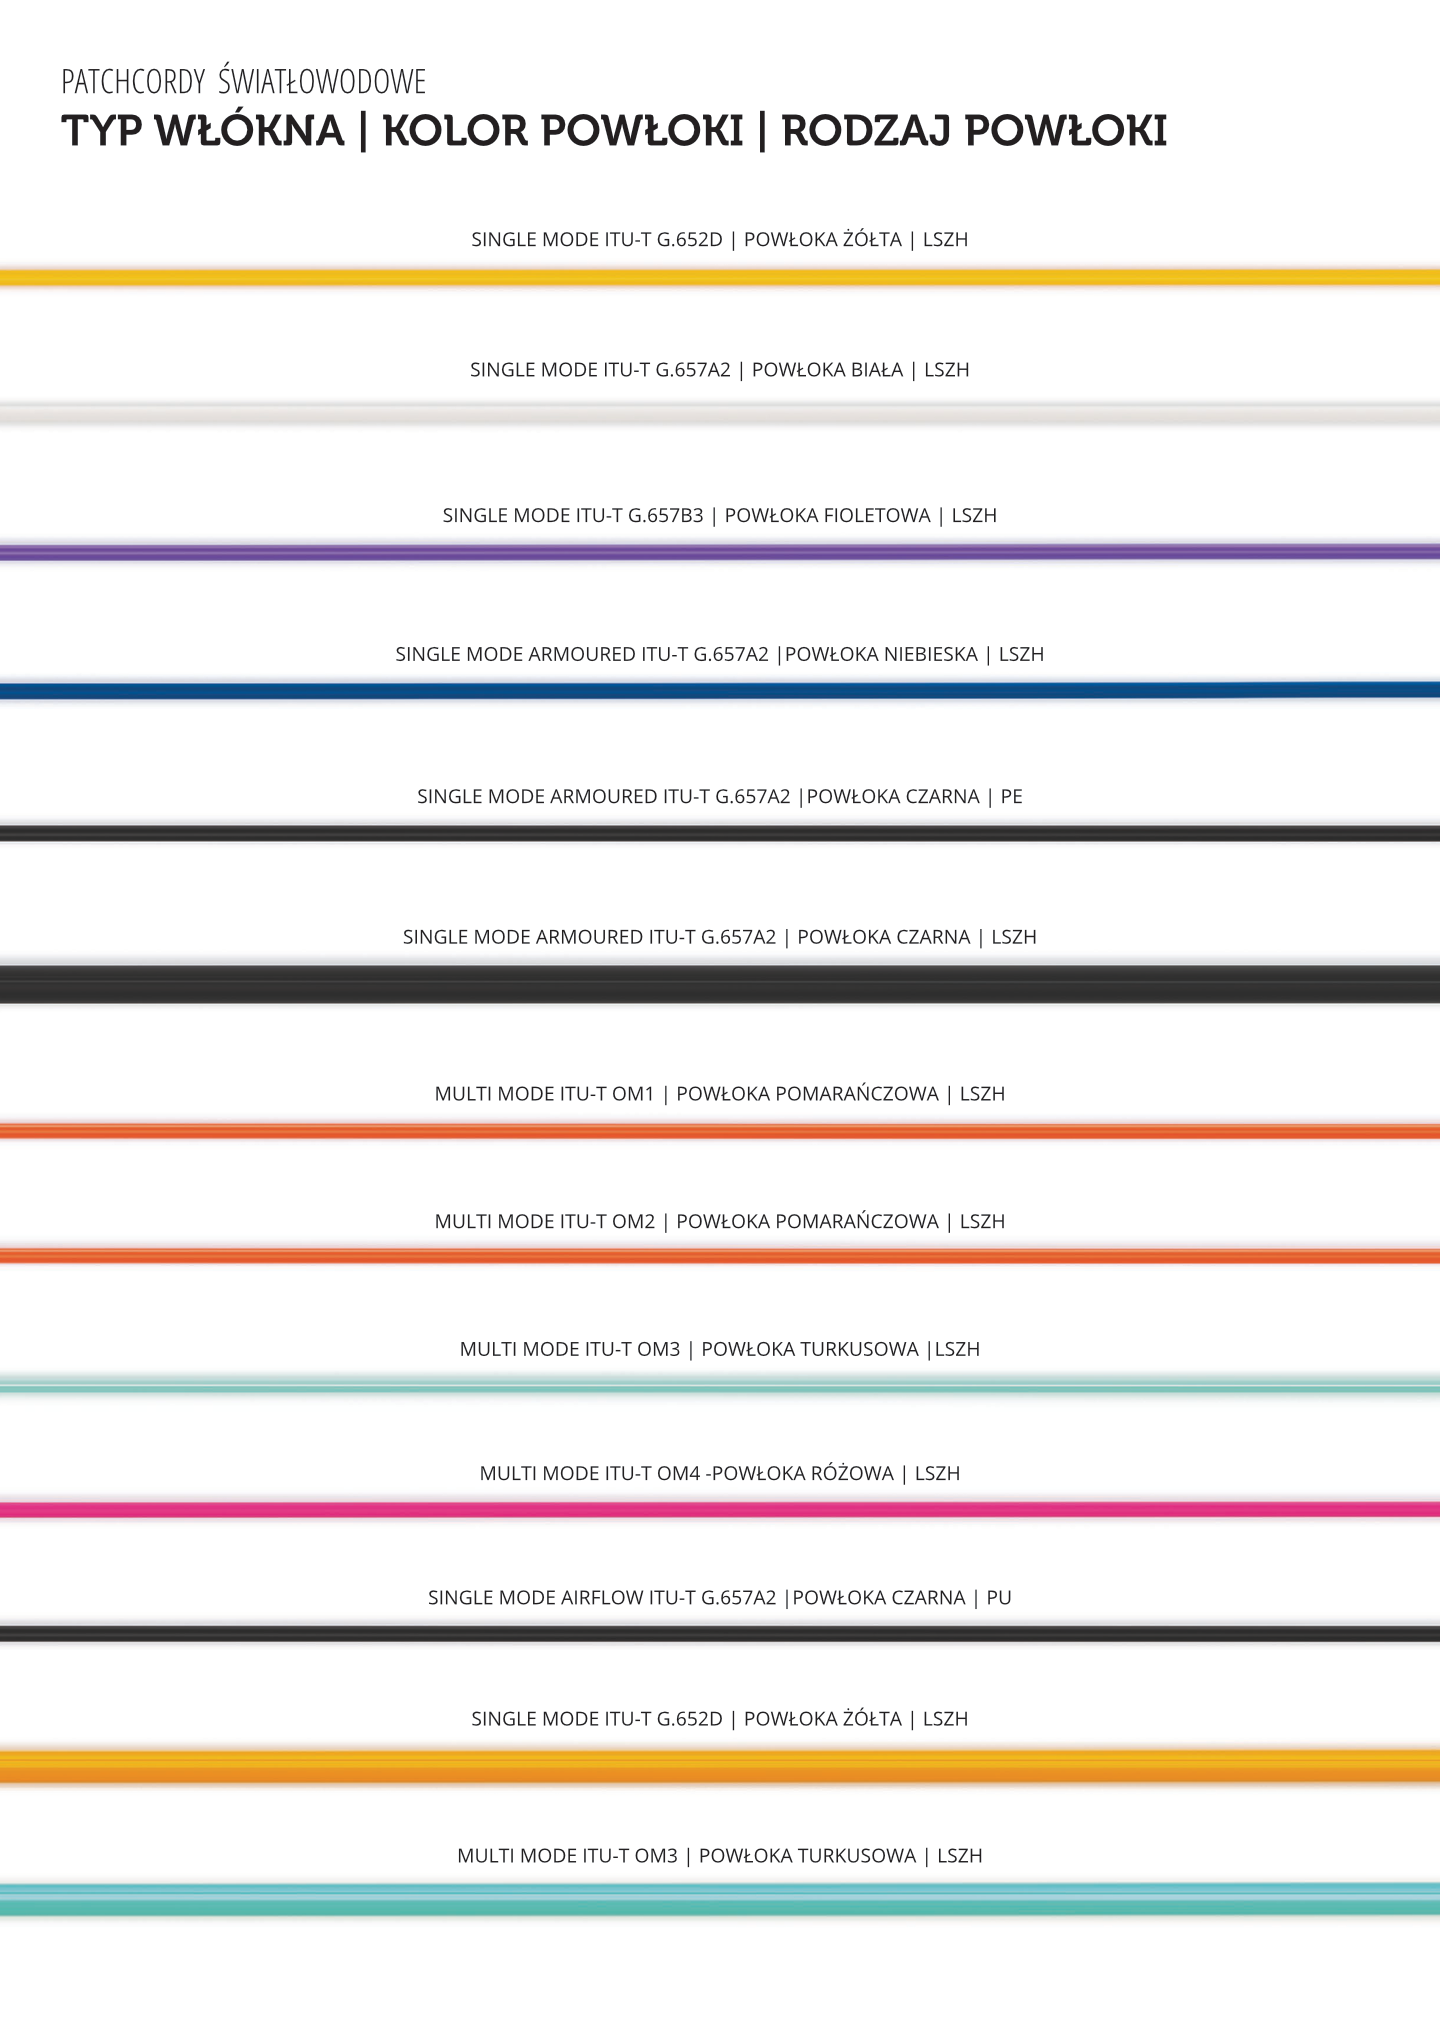1440x2036 pixels.
Task: Select the armoured 'POWŁOKA CZARNA | LSZH' label
Action: click(720, 937)
